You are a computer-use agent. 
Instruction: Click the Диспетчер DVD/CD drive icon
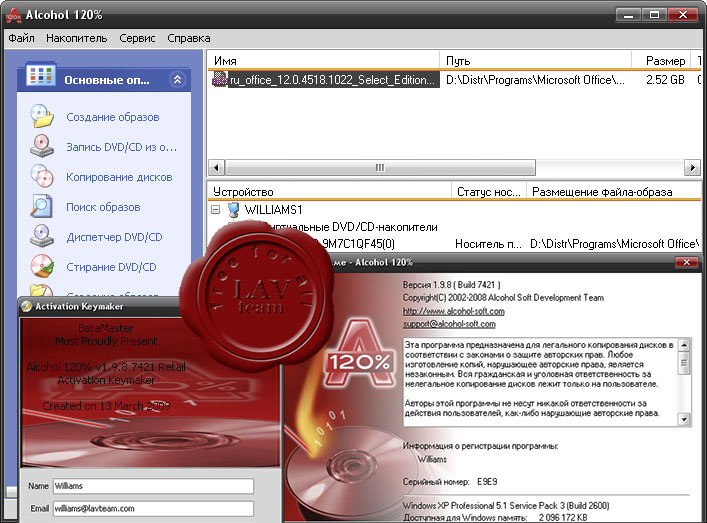41,236
